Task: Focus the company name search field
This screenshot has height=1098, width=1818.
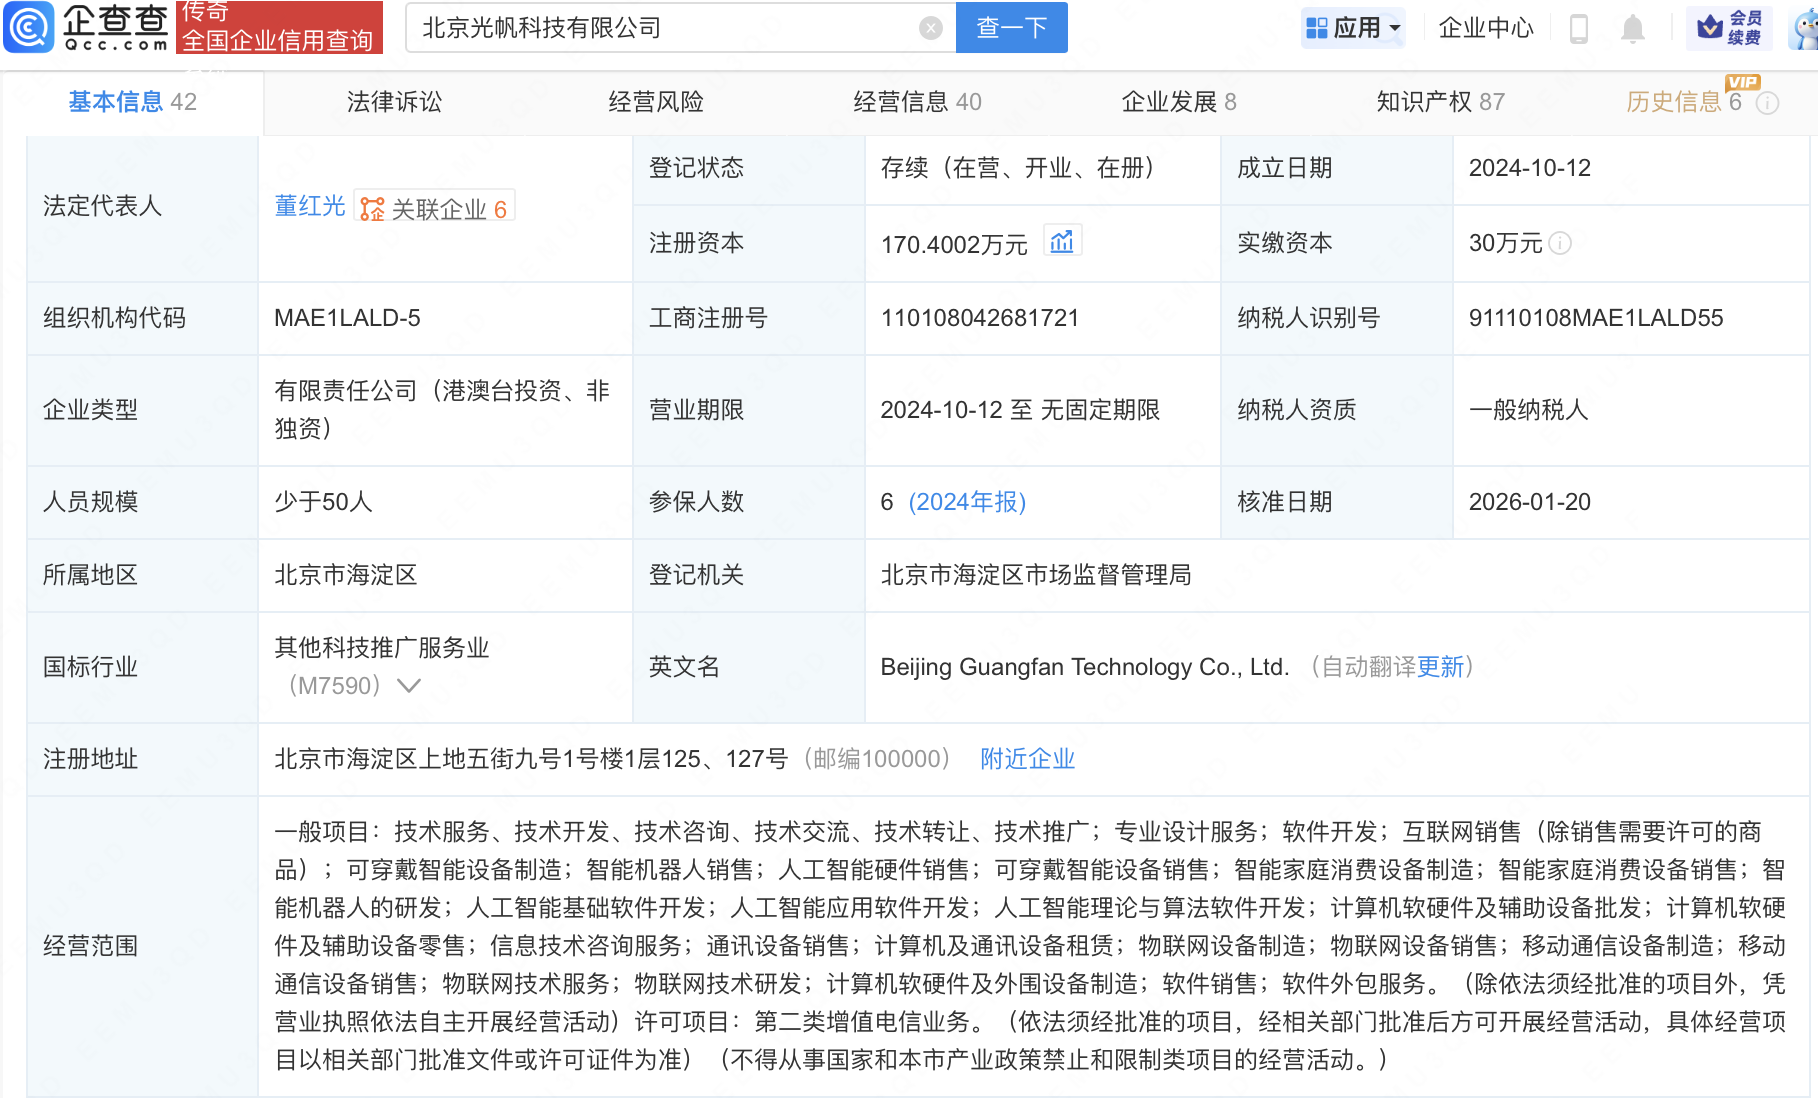Action: tap(665, 28)
